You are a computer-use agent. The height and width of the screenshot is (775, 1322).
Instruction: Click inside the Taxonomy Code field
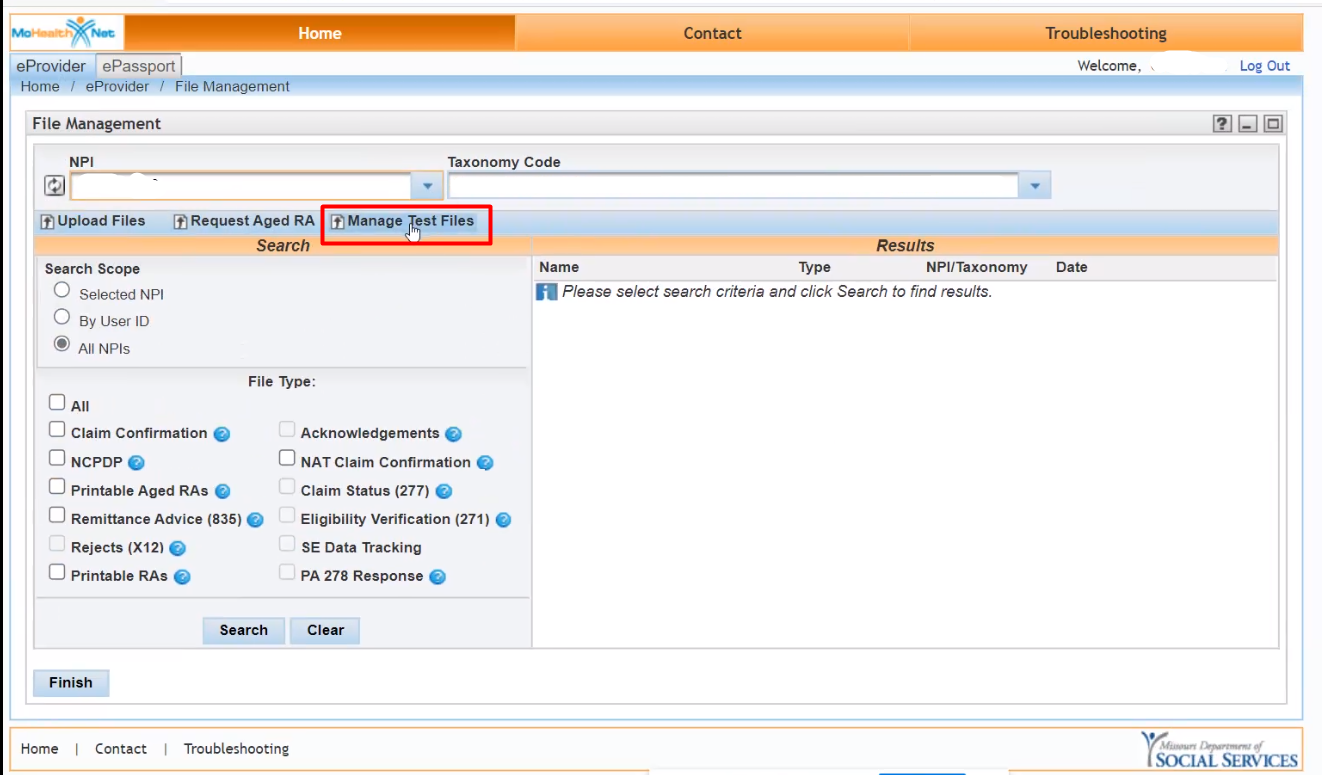(x=733, y=186)
